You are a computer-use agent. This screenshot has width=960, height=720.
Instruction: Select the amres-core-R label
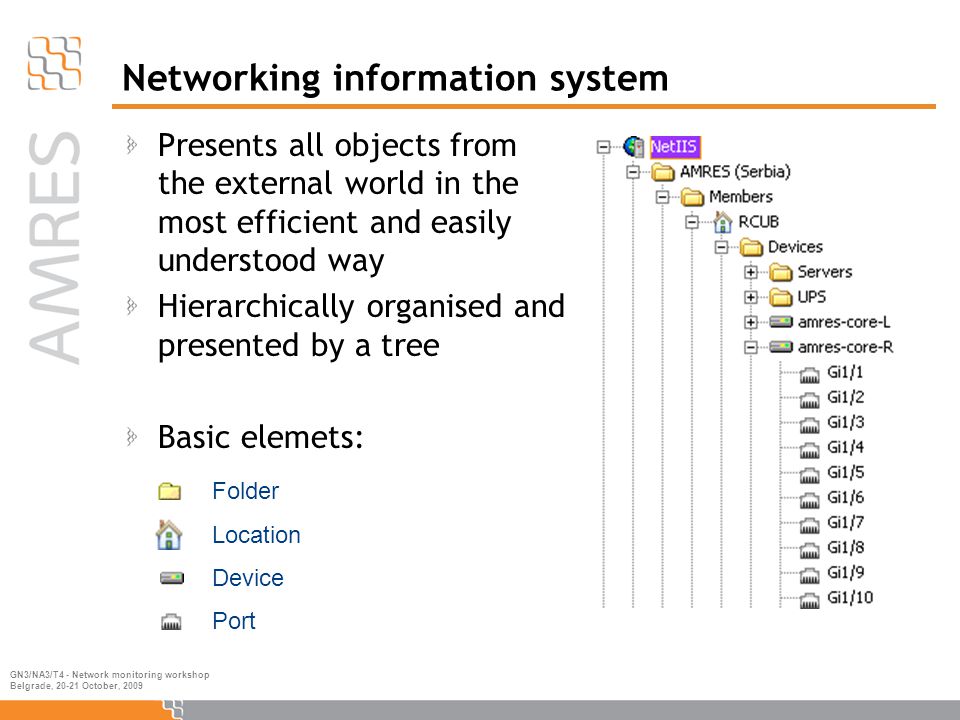[846, 347]
